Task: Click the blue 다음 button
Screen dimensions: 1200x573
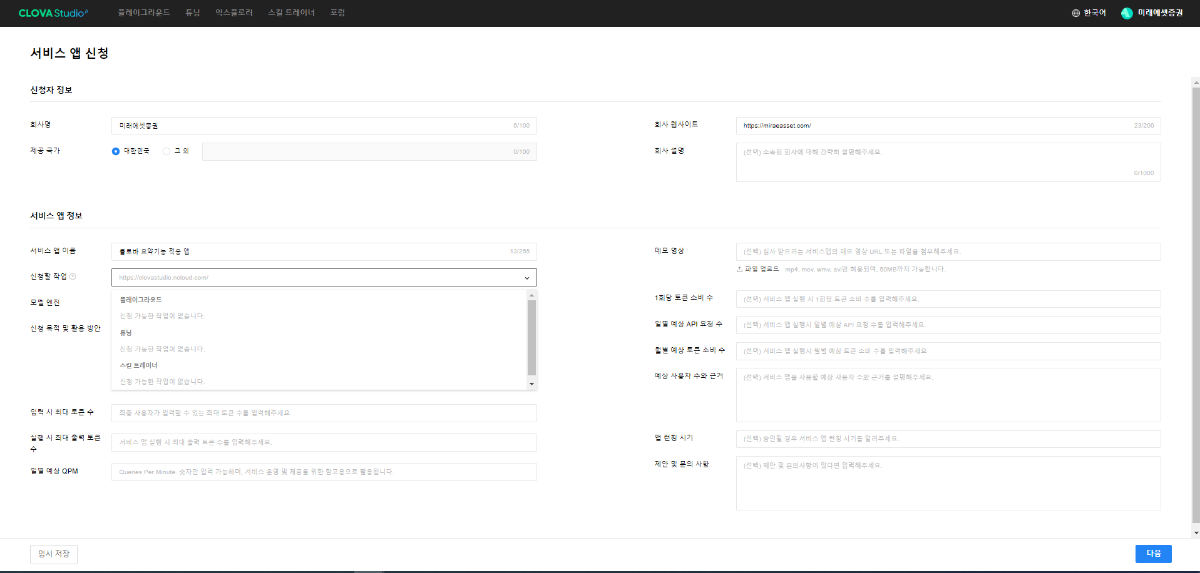Action: click(x=1153, y=554)
